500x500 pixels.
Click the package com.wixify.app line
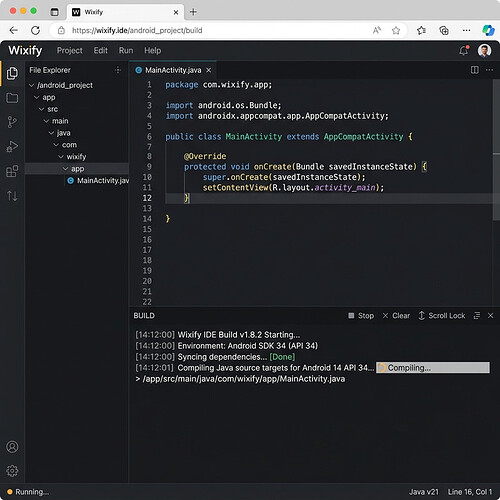[x=219, y=85]
